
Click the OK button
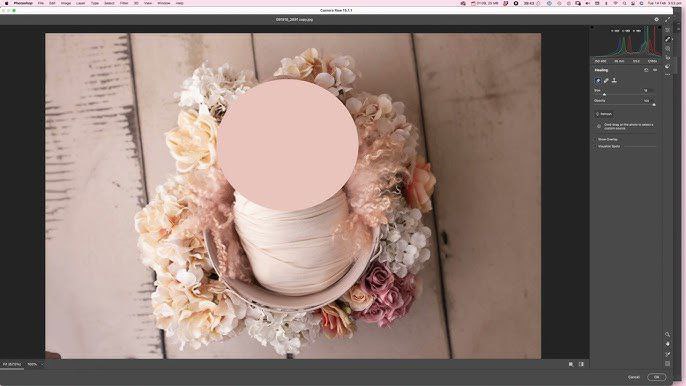coord(656,377)
